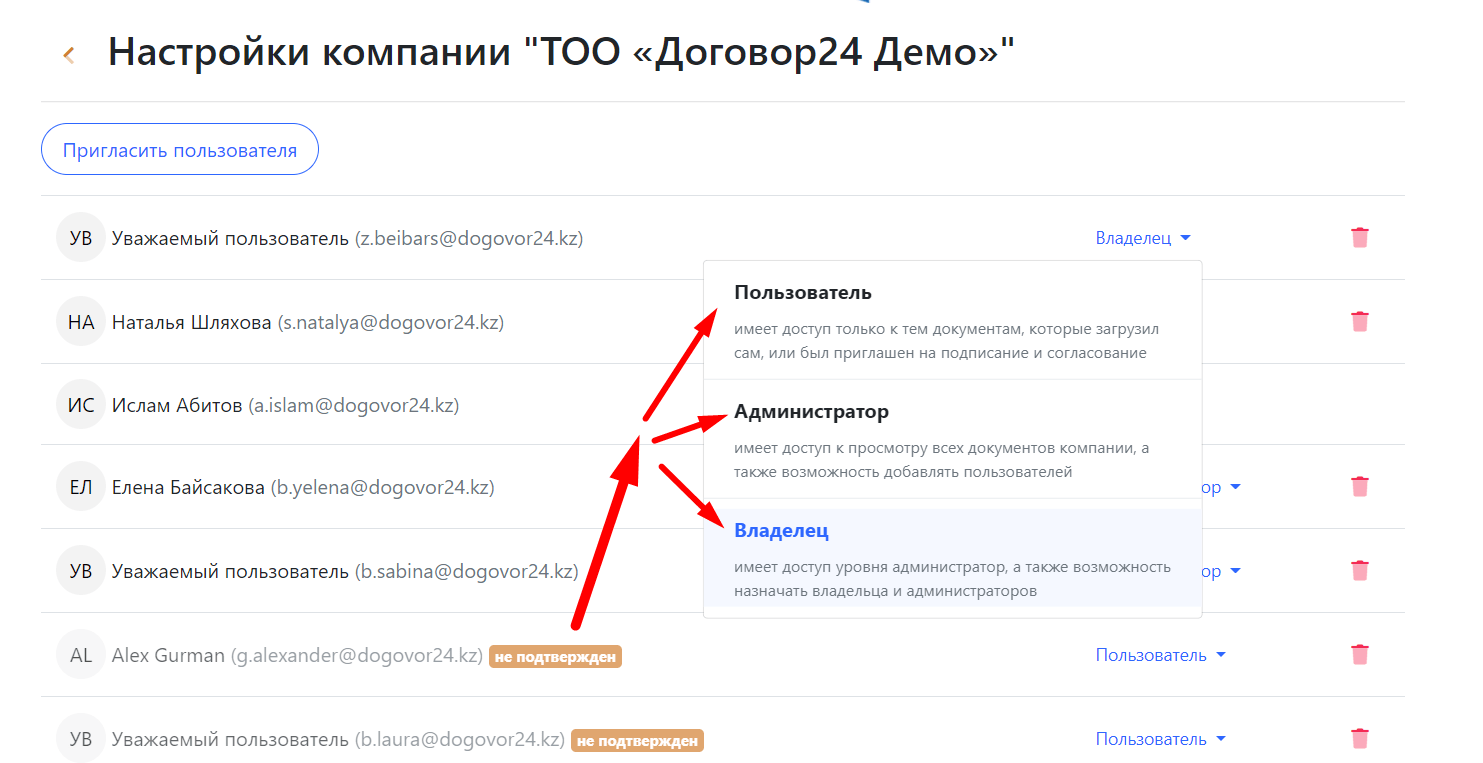
Task: Open role dropdown arrow in Елена Байсакова row
Action: click(x=1235, y=487)
